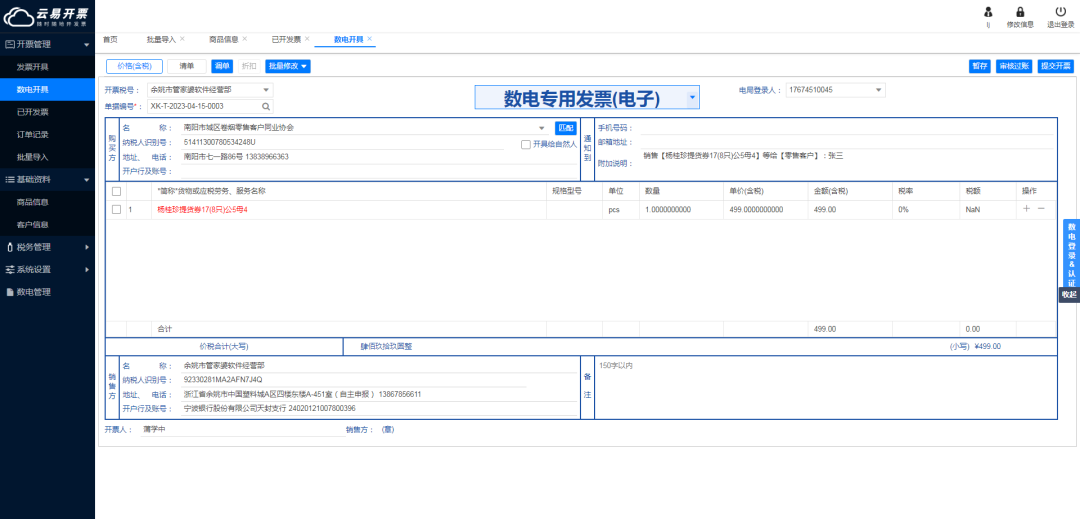Click the 折扣 button
The width and height of the screenshot is (1080, 519).
click(249, 66)
